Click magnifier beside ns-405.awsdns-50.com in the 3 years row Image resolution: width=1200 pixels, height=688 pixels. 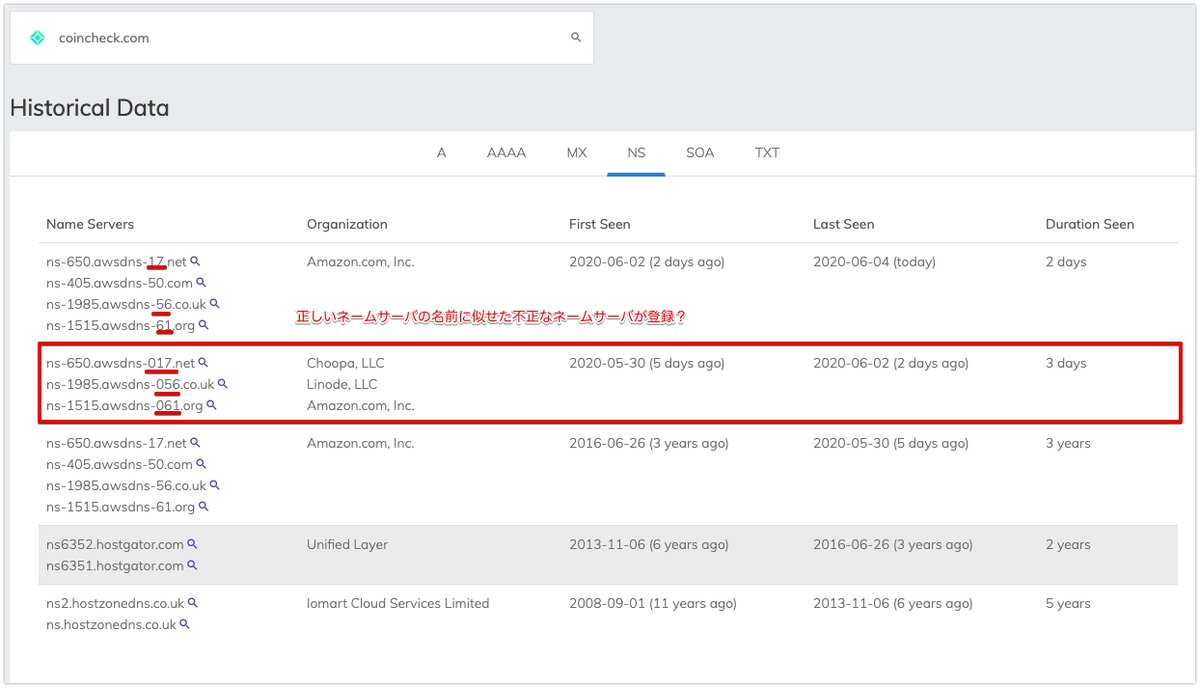tap(201, 464)
